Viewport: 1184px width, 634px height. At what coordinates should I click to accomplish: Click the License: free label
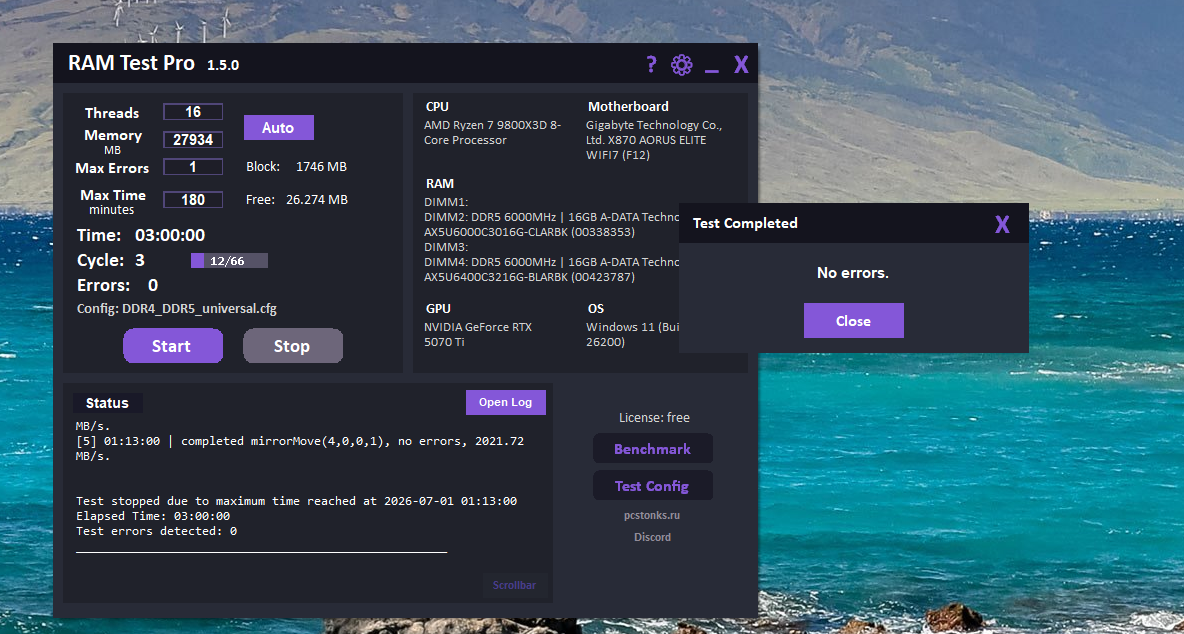tap(654, 417)
